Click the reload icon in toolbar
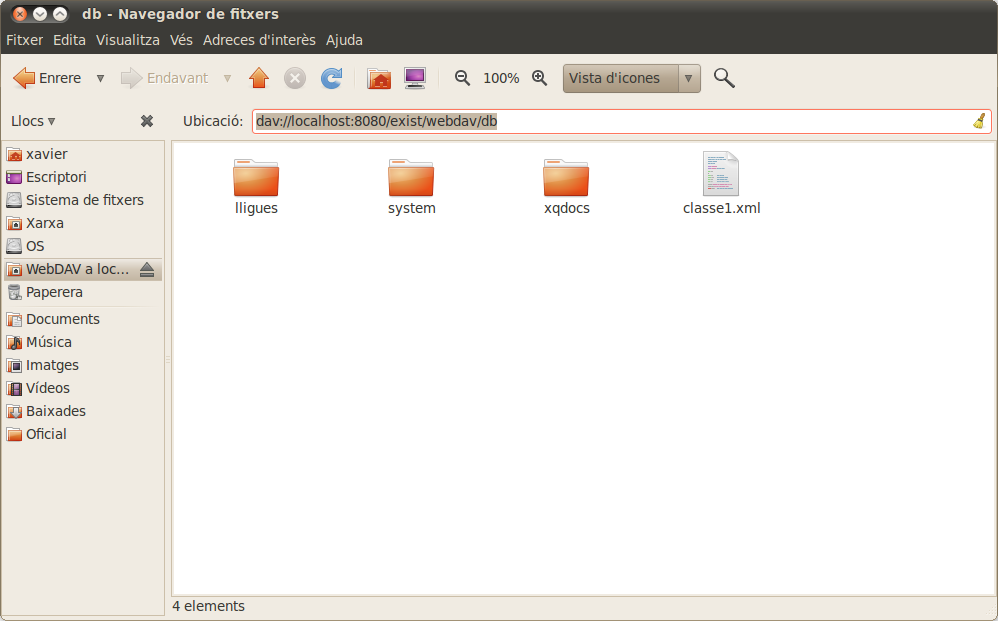This screenshot has height=621, width=998. [x=331, y=78]
